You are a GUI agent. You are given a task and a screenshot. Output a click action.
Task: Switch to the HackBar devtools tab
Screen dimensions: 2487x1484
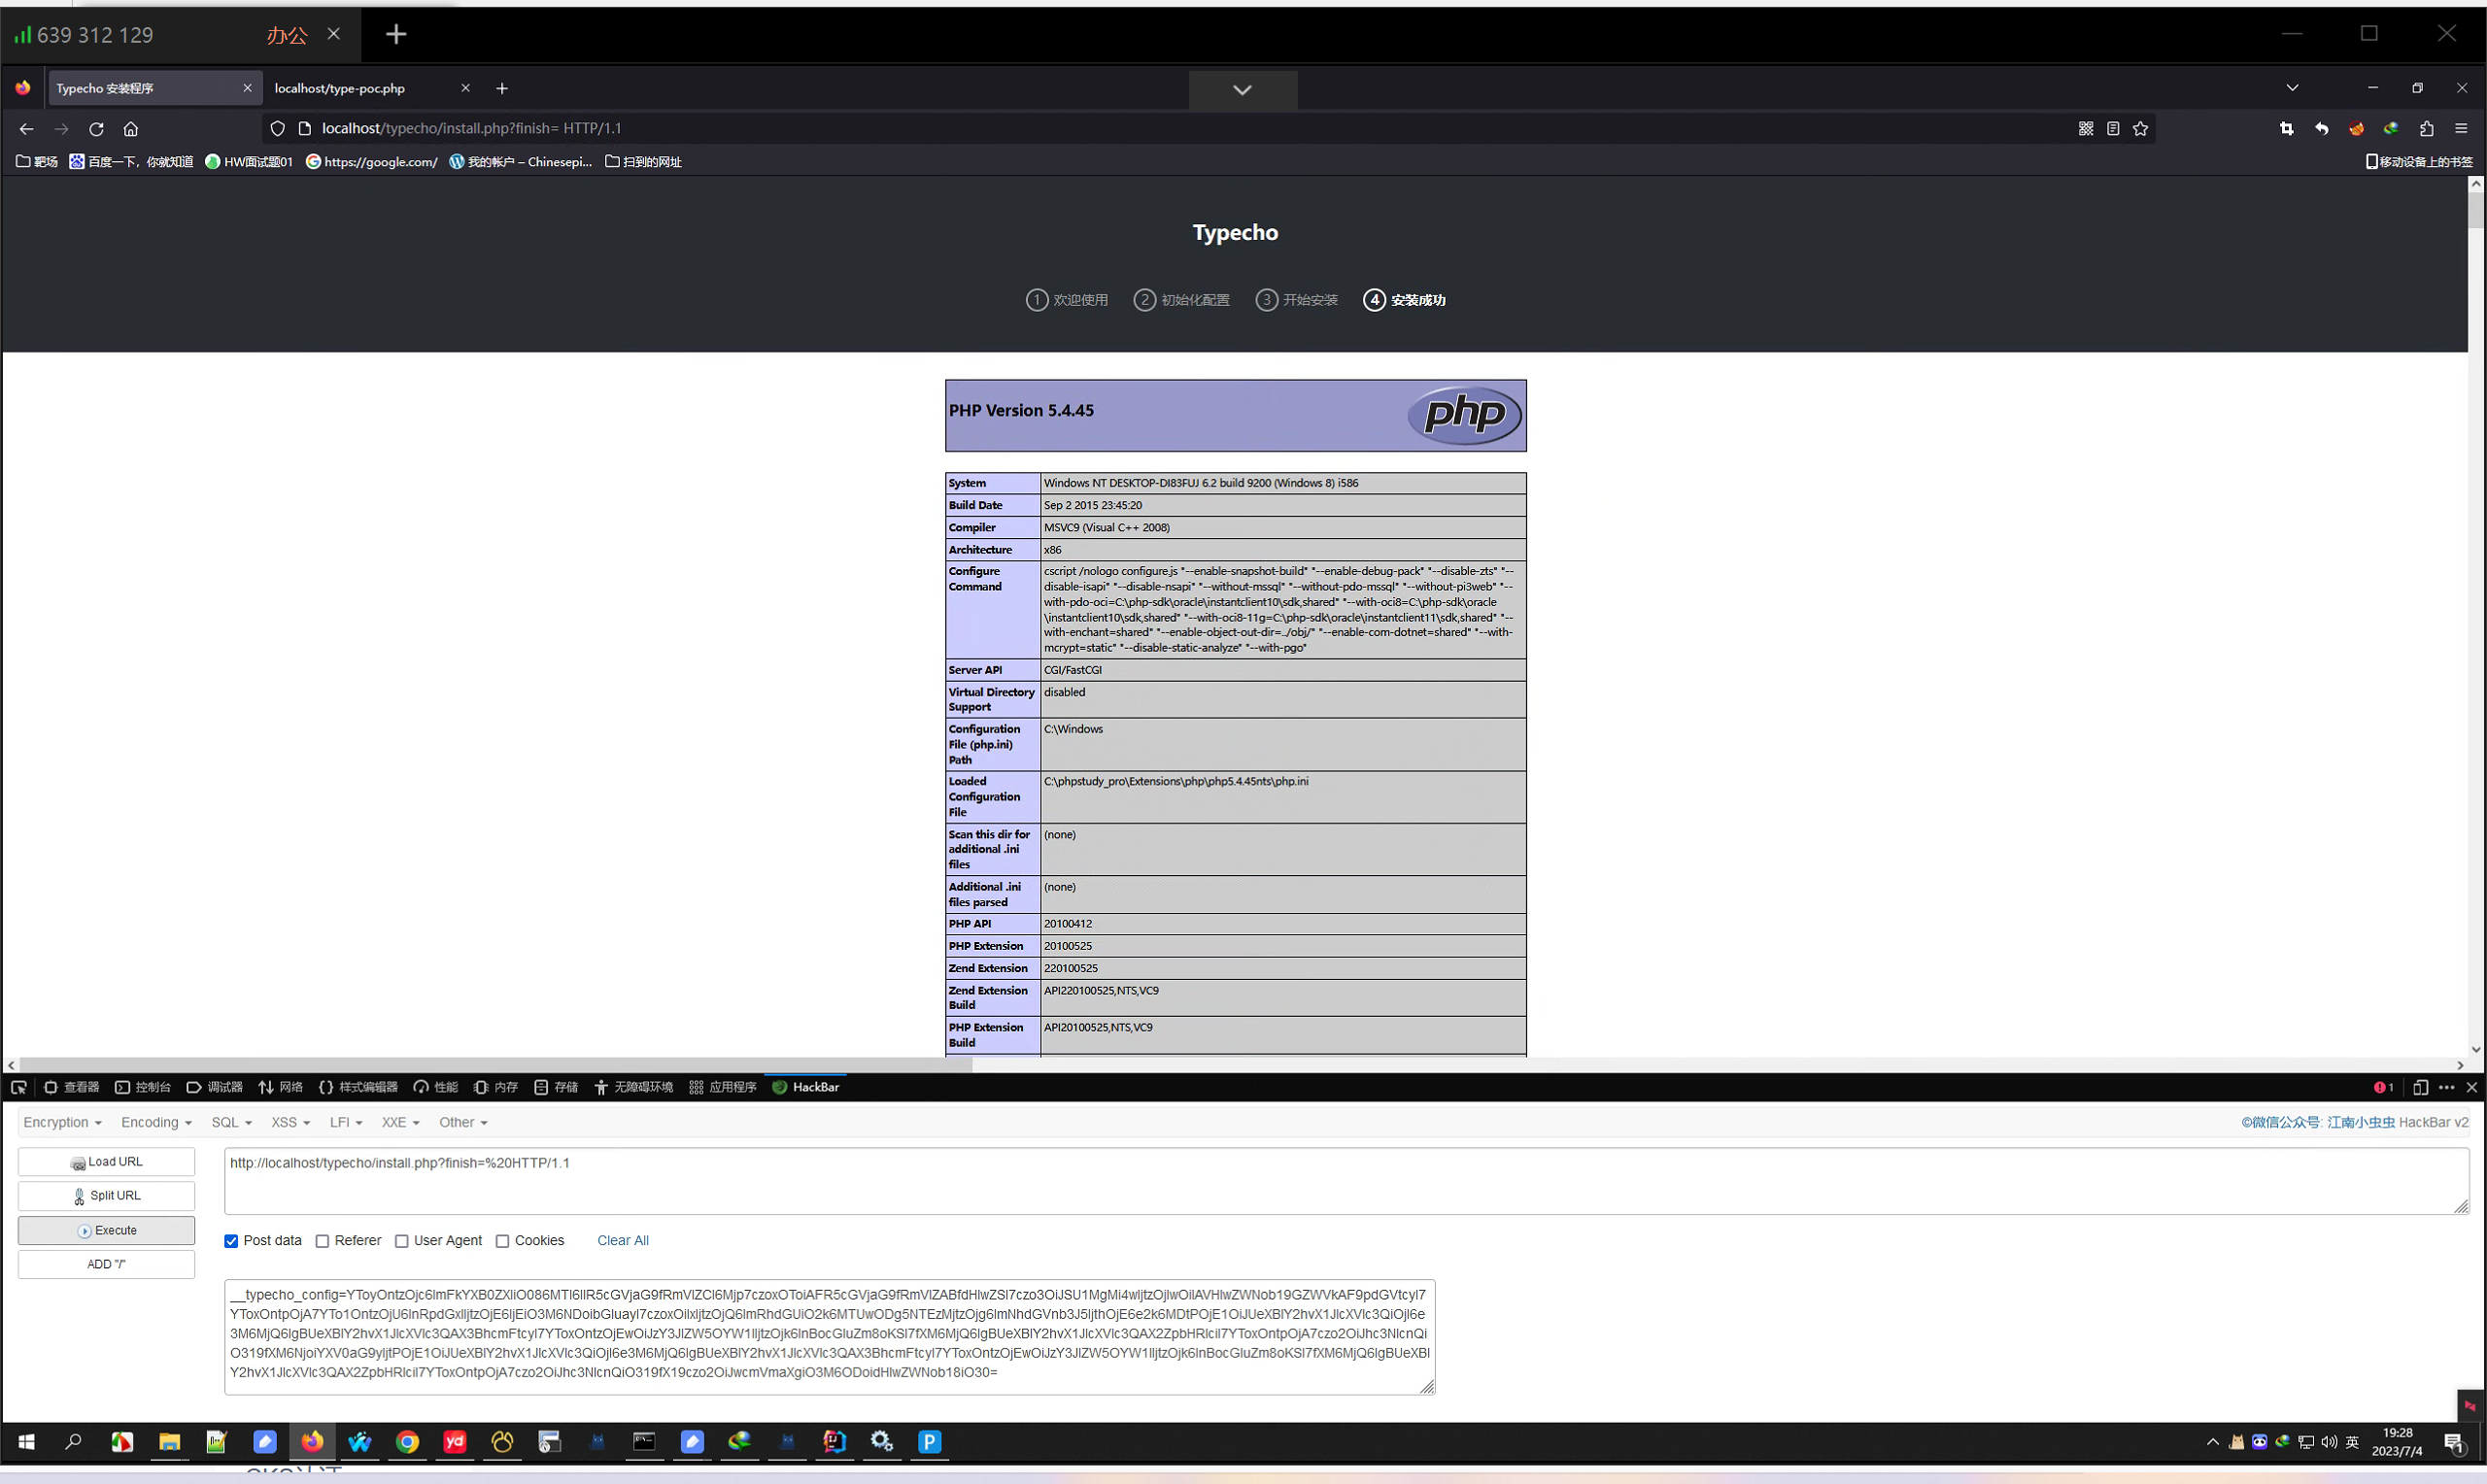(x=806, y=1087)
